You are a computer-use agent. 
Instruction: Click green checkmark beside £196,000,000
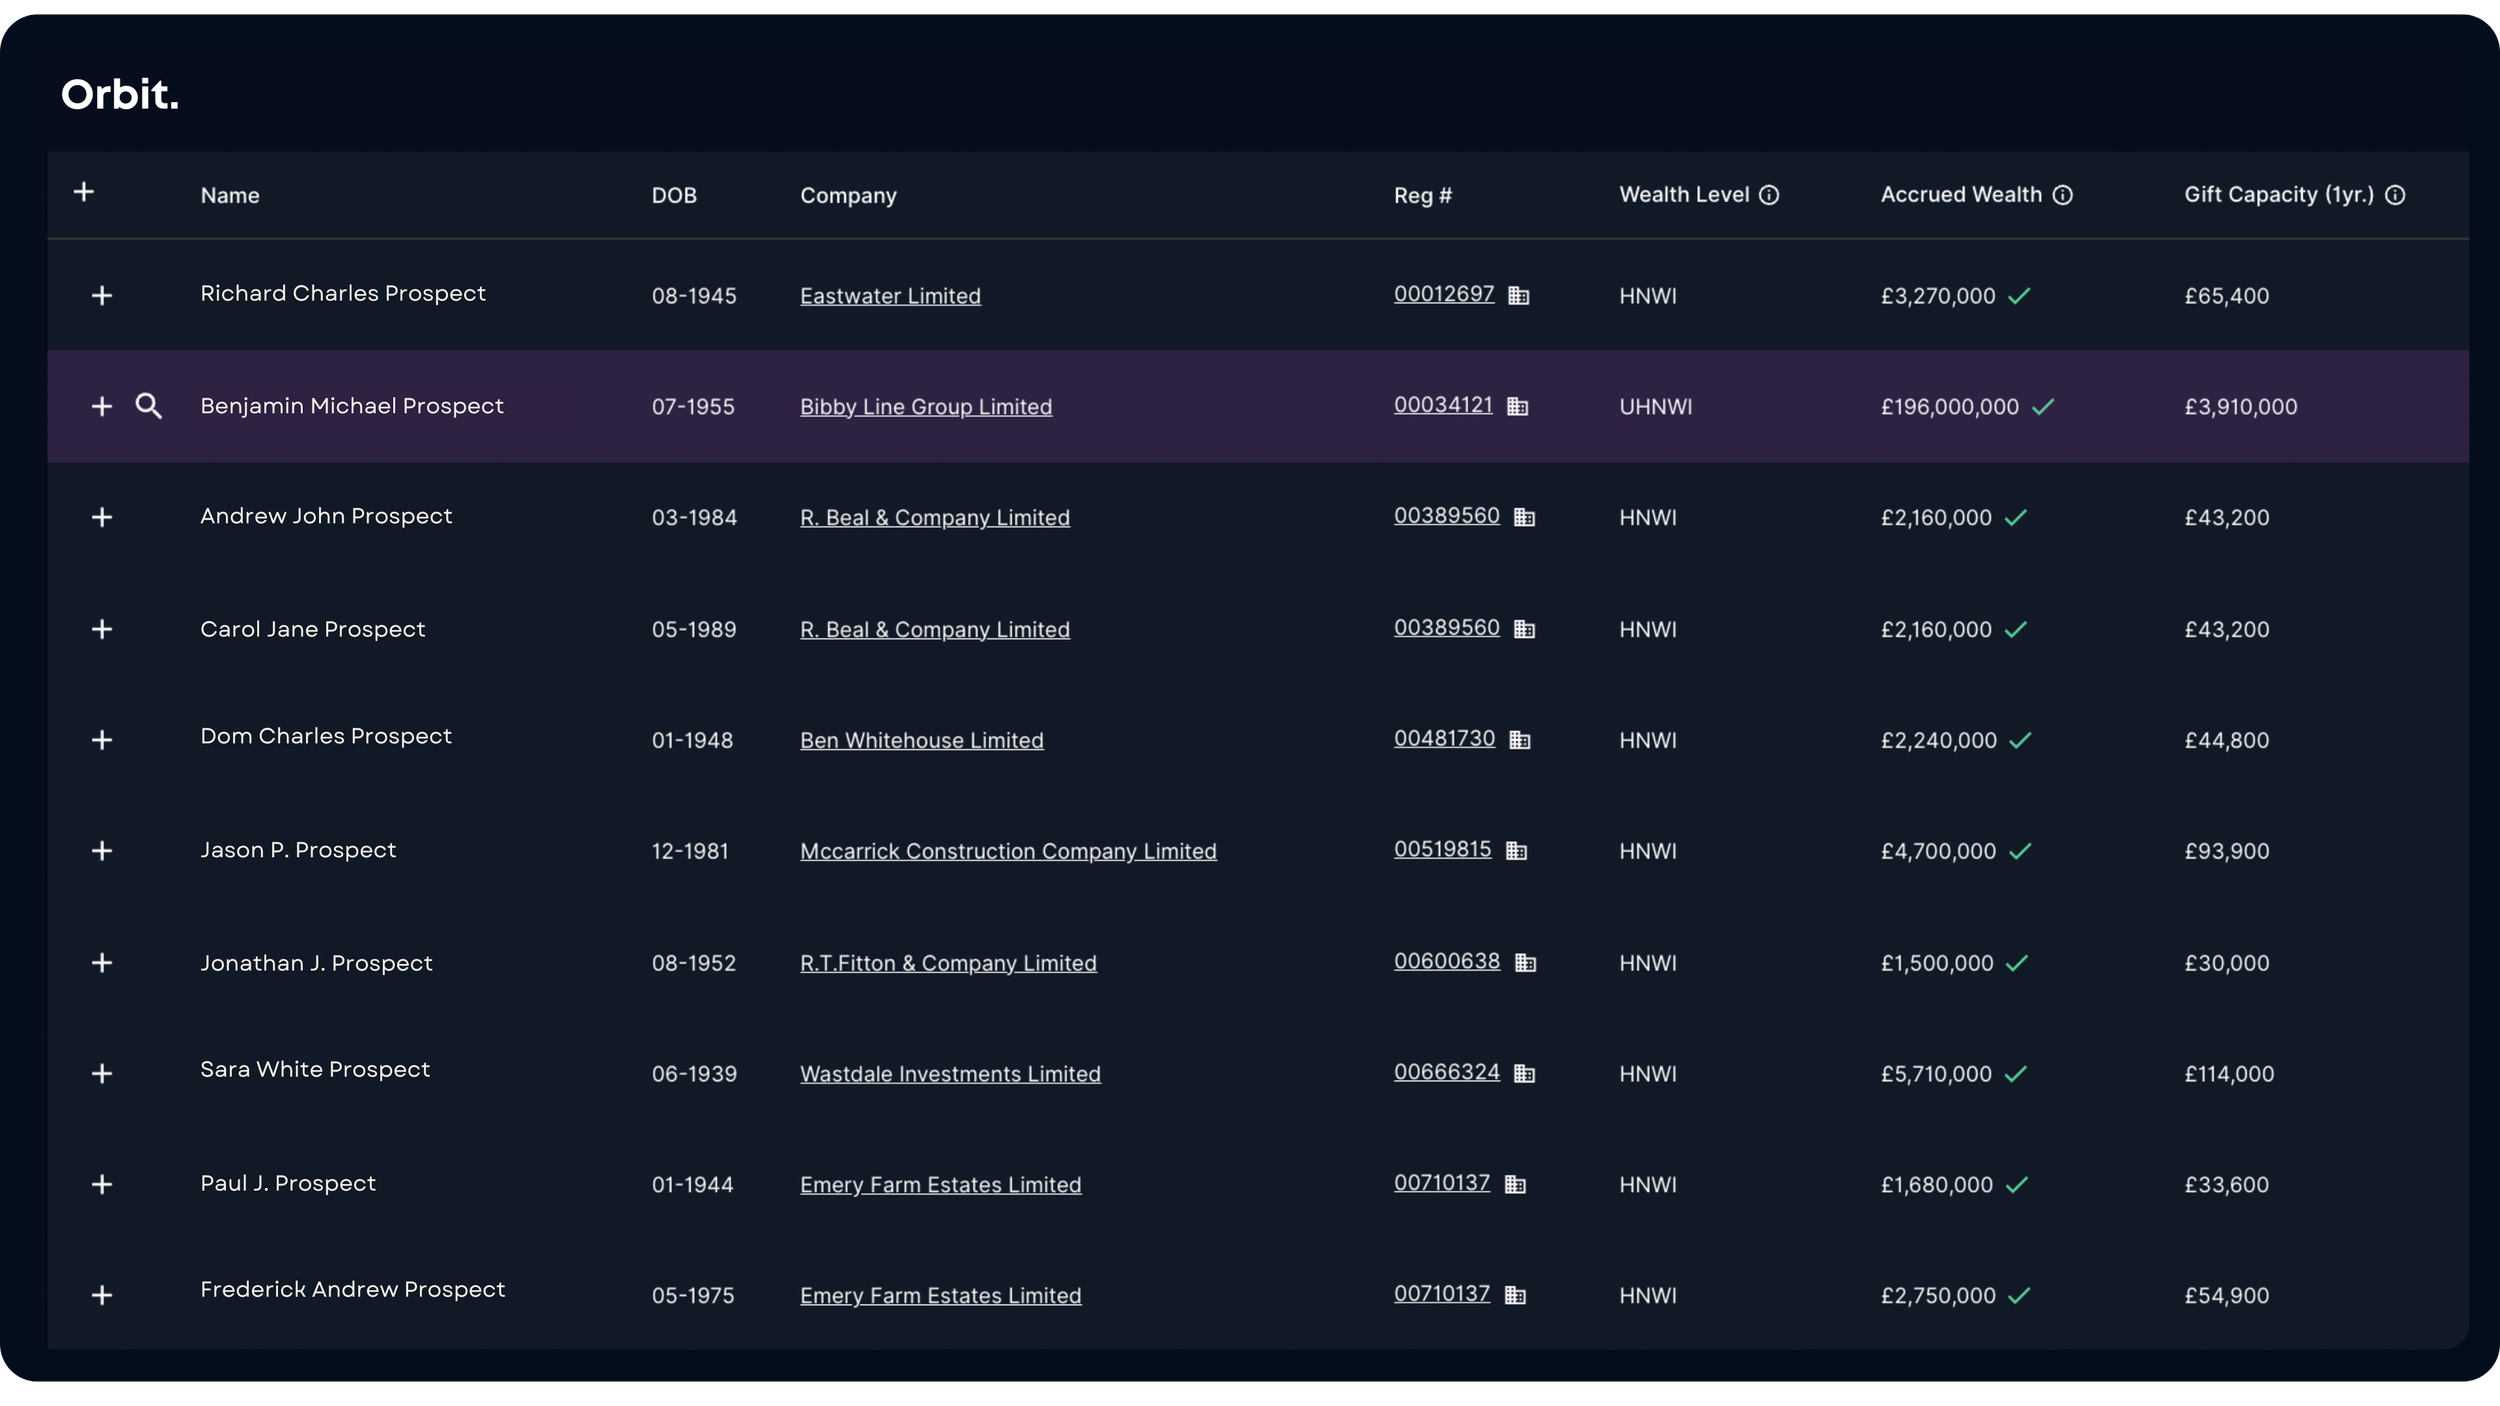point(2043,407)
